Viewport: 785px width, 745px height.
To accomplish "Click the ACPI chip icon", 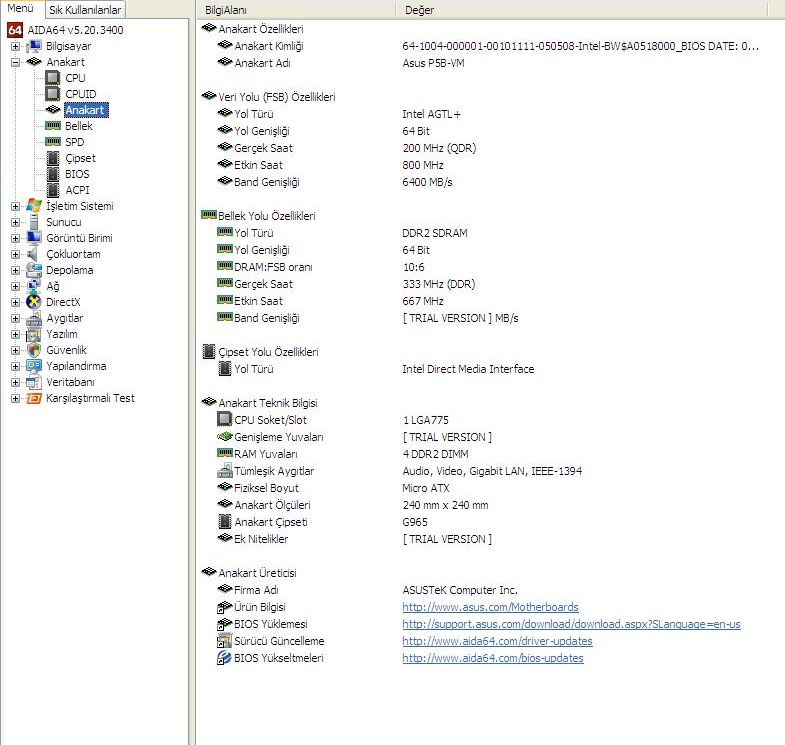I will (53, 190).
